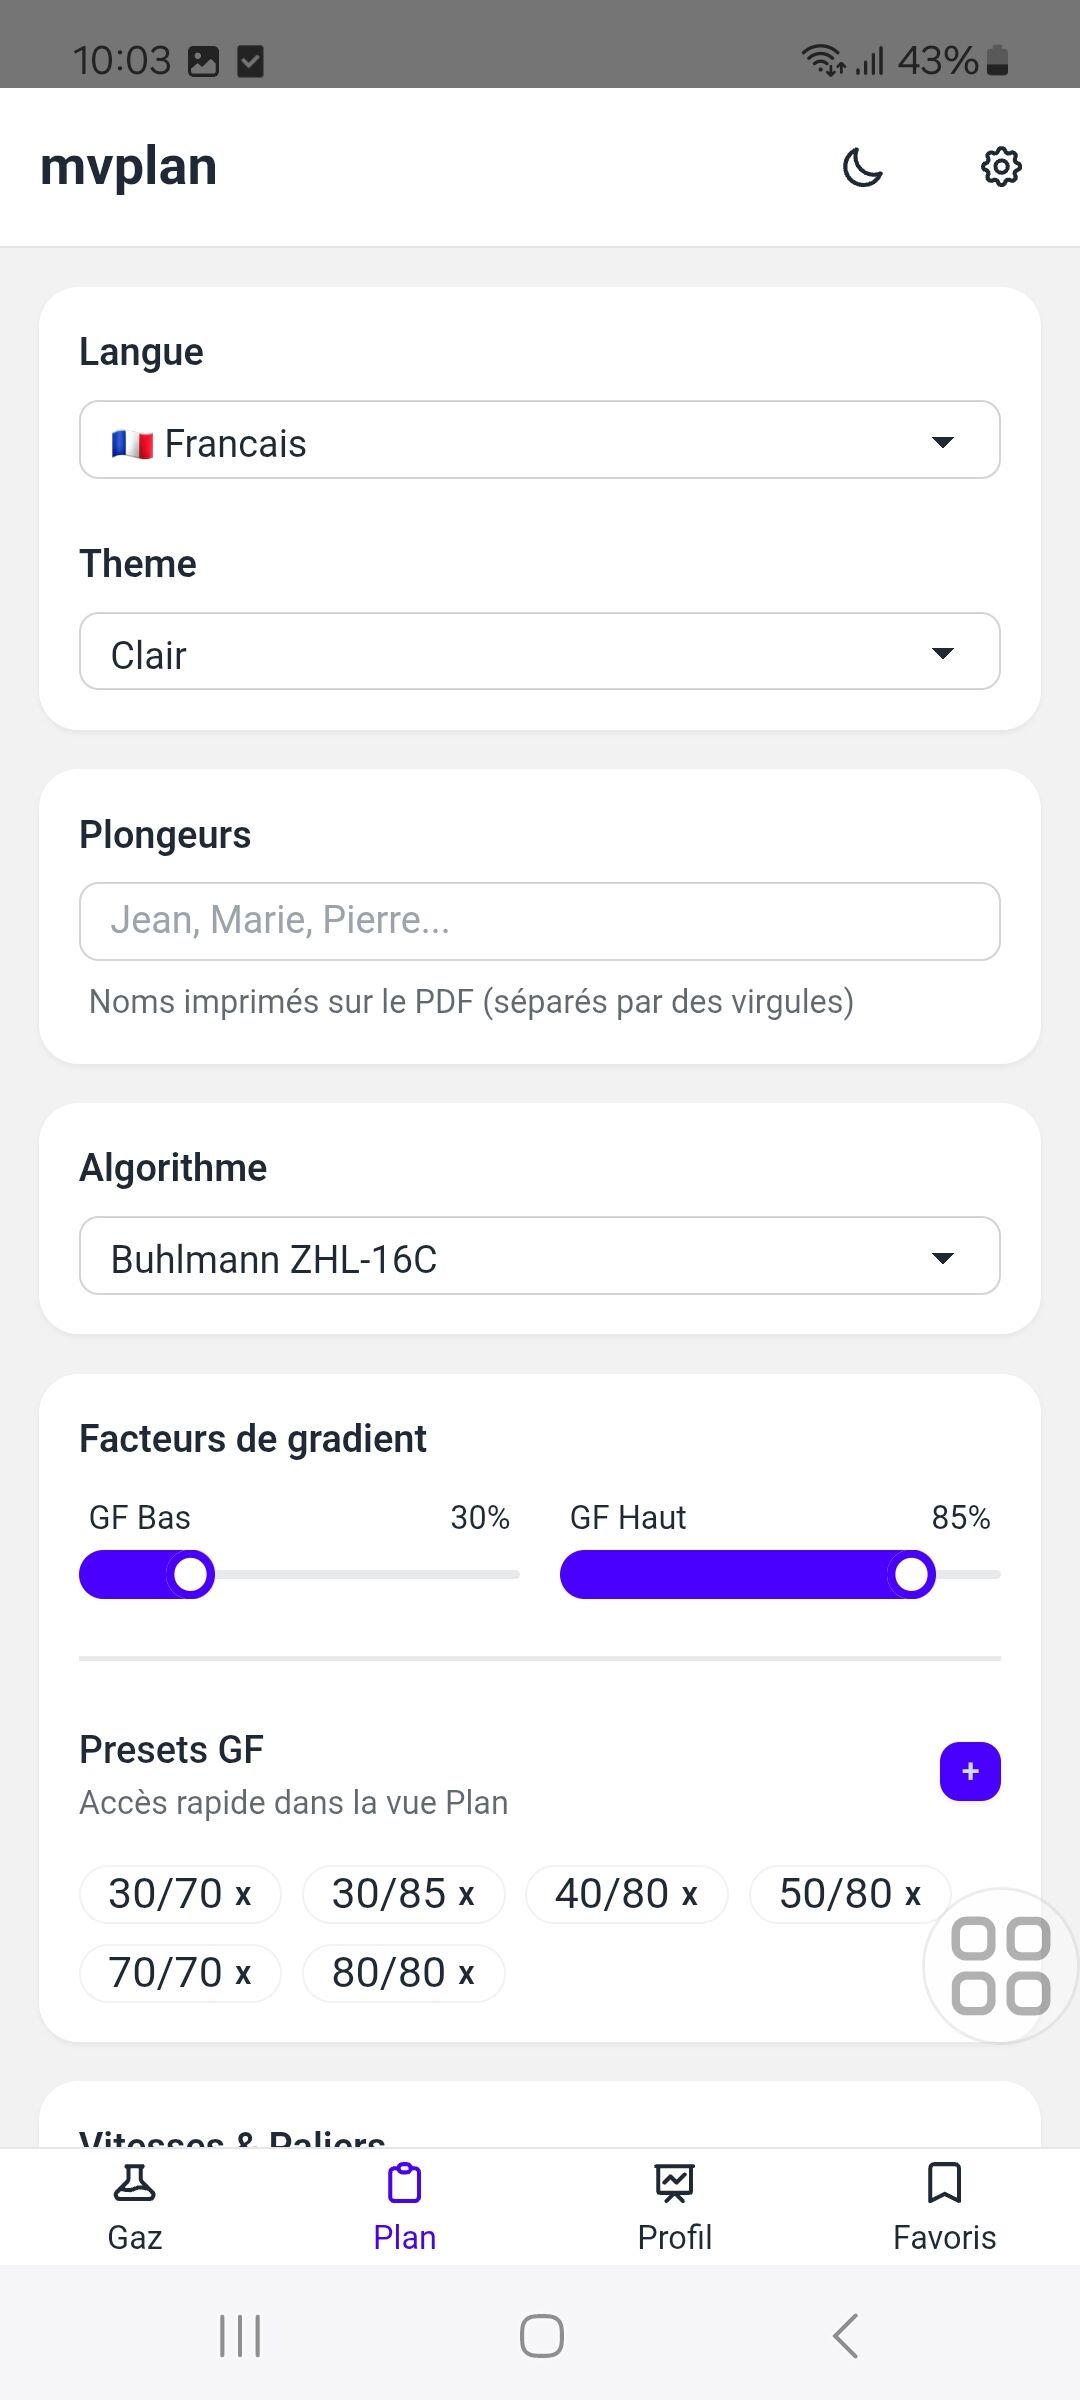Expand the Theme dropdown showing Clair
This screenshot has width=1080, height=2400.
click(x=540, y=652)
